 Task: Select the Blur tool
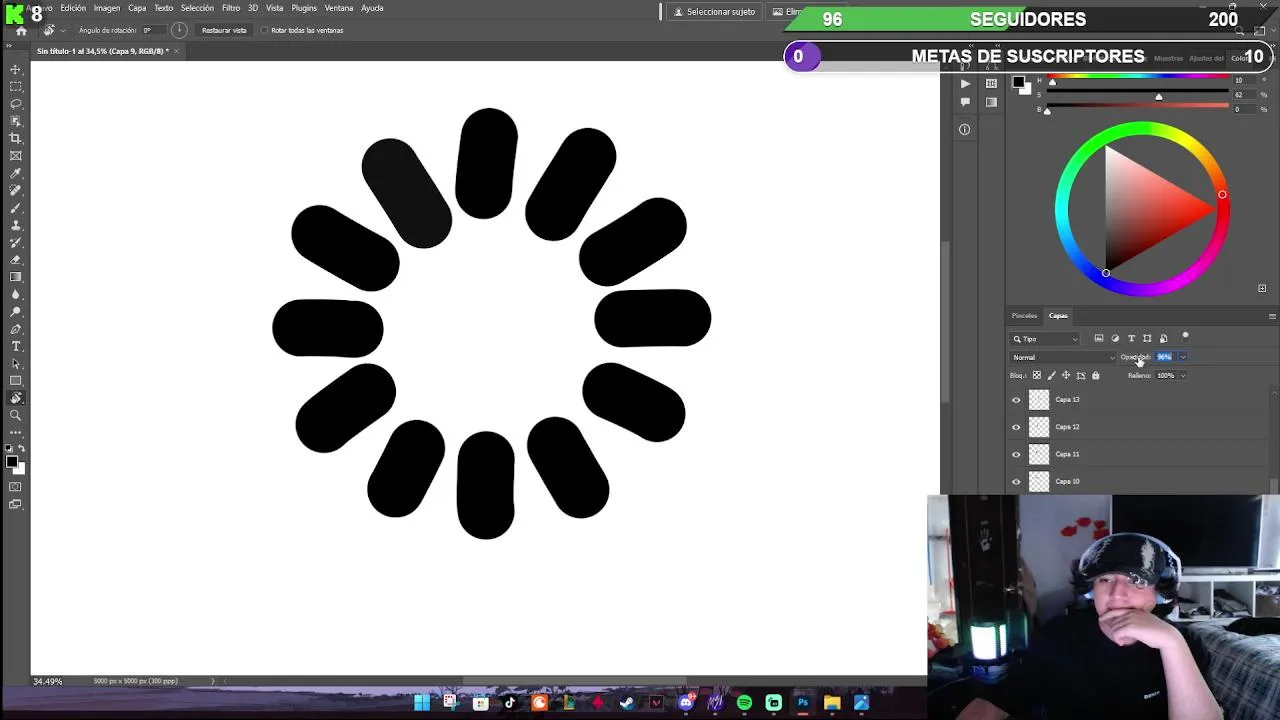point(16,294)
